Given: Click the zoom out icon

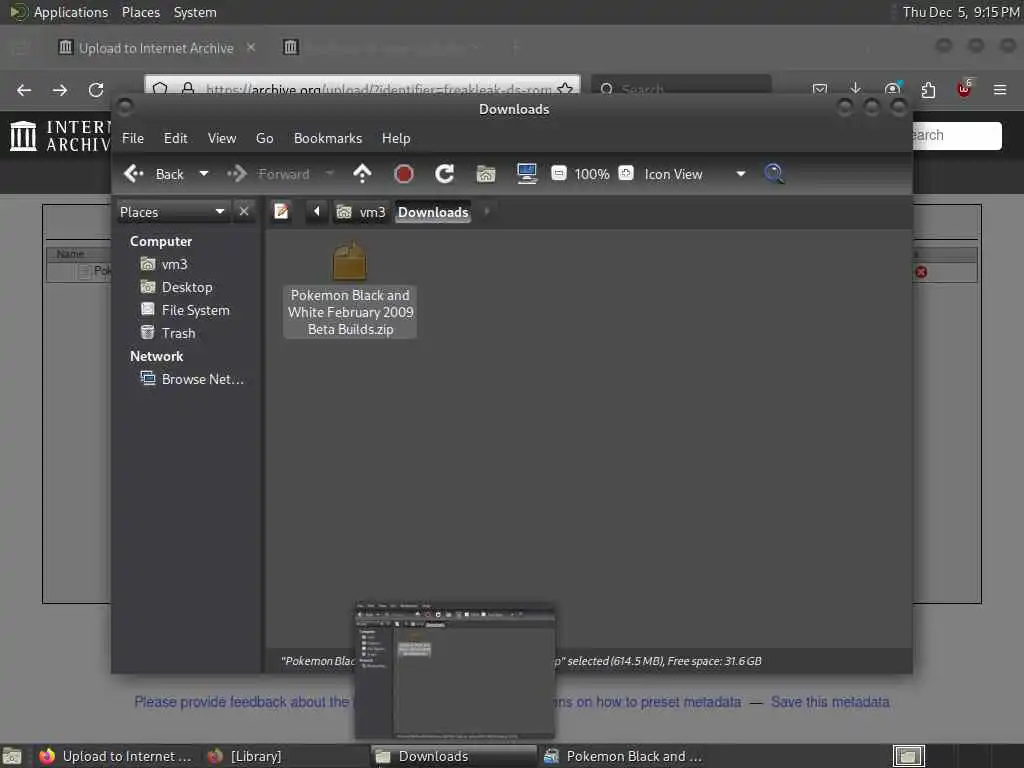Looking at the screenshot, I should coord(559,173).
